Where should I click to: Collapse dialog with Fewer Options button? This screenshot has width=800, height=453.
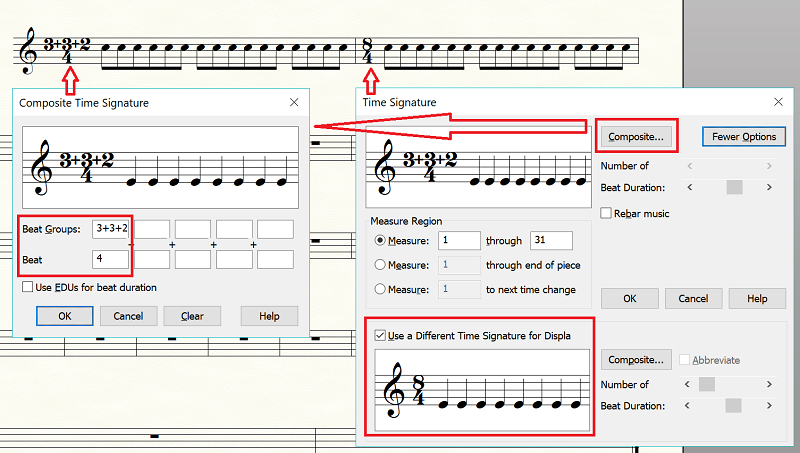coord(744,136)
